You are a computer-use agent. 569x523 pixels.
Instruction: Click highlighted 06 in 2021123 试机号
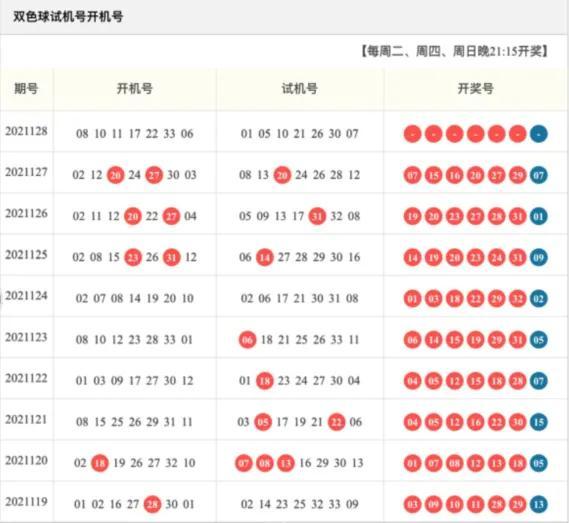[x=247, y=340]
